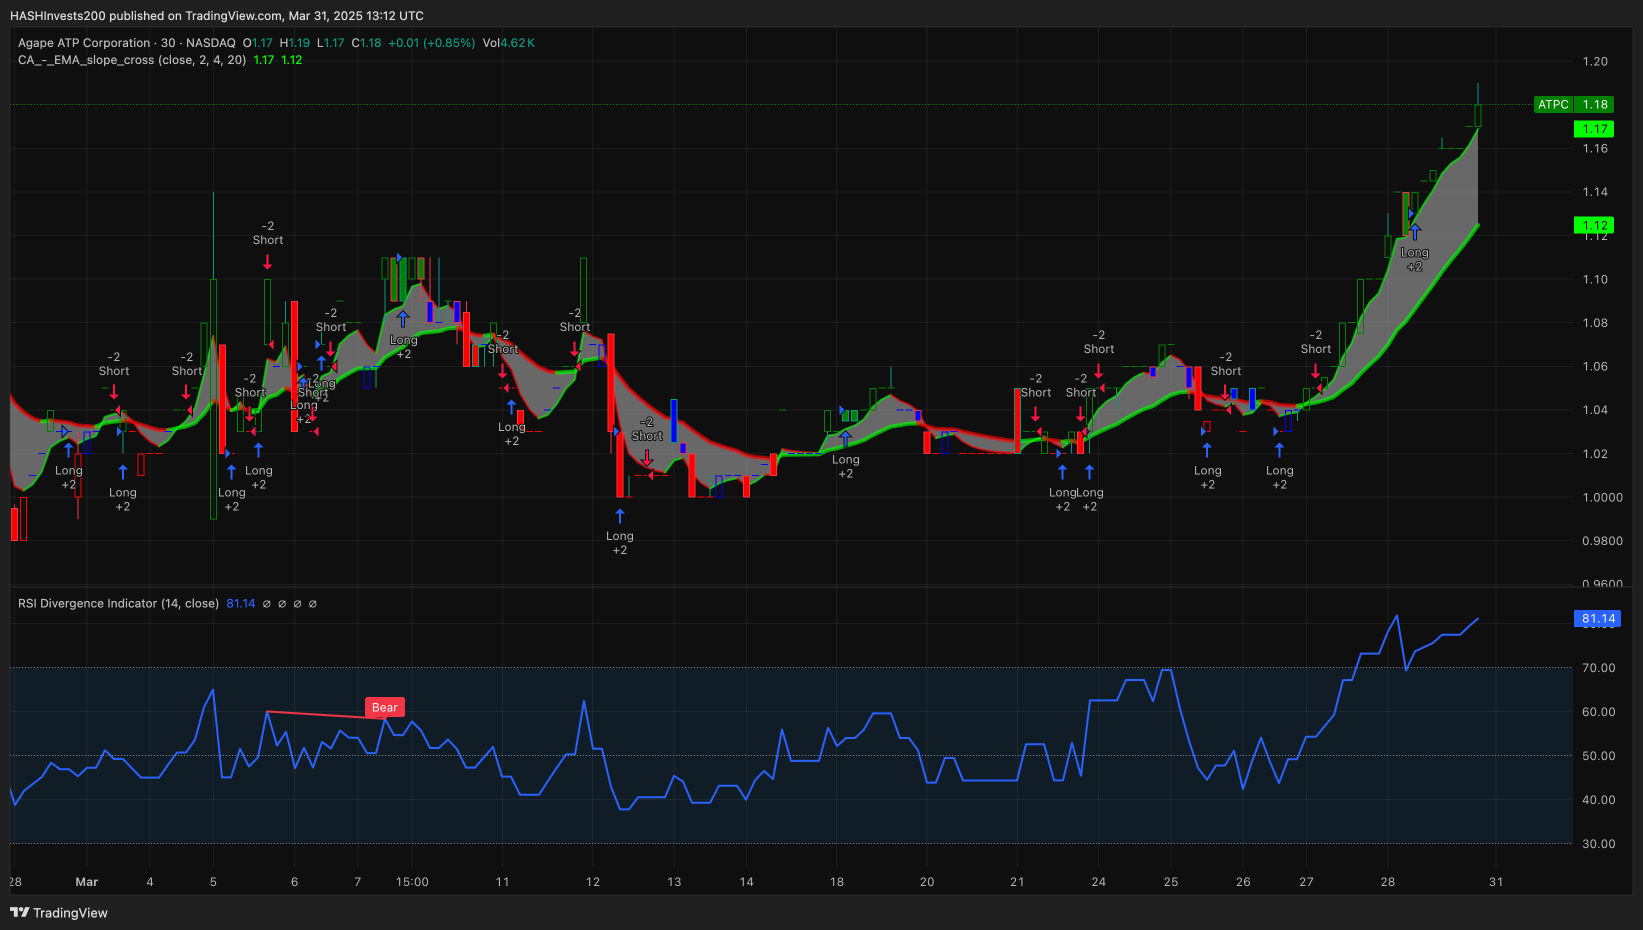Click Long +2 signal under March 12 low

(620, 543)
